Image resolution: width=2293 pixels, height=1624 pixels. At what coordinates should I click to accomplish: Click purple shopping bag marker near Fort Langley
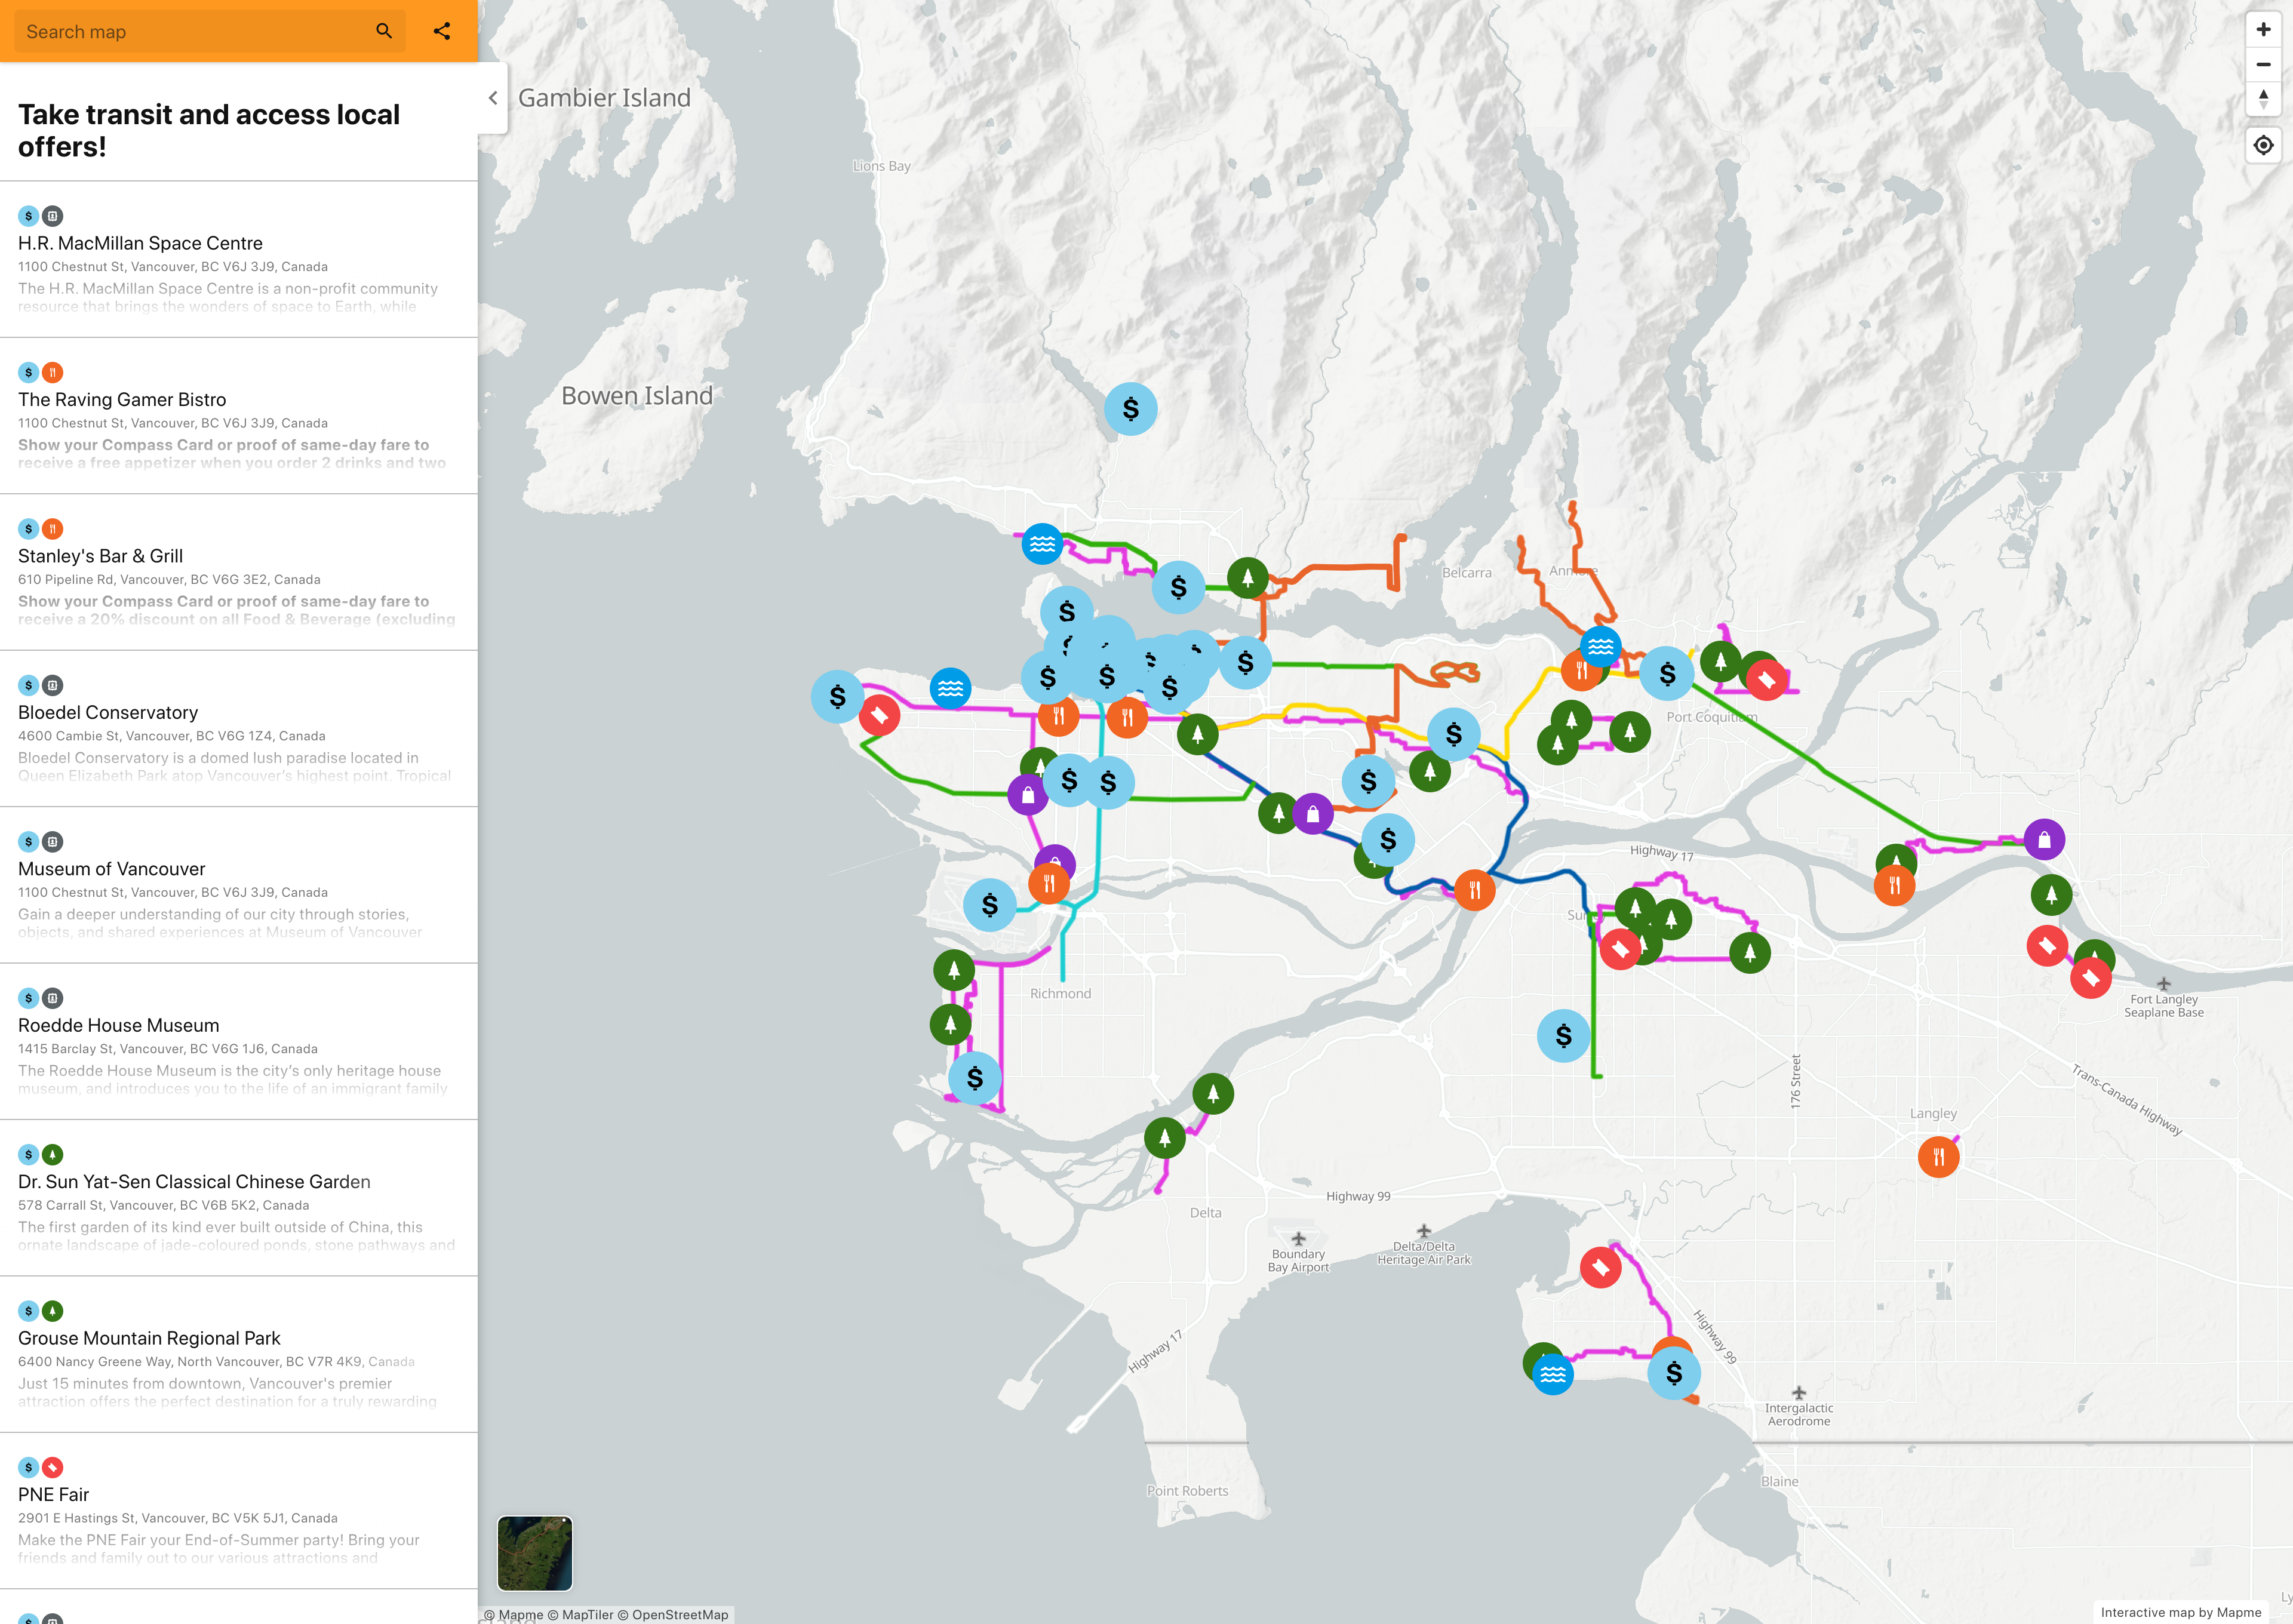tap(2044, 839)
